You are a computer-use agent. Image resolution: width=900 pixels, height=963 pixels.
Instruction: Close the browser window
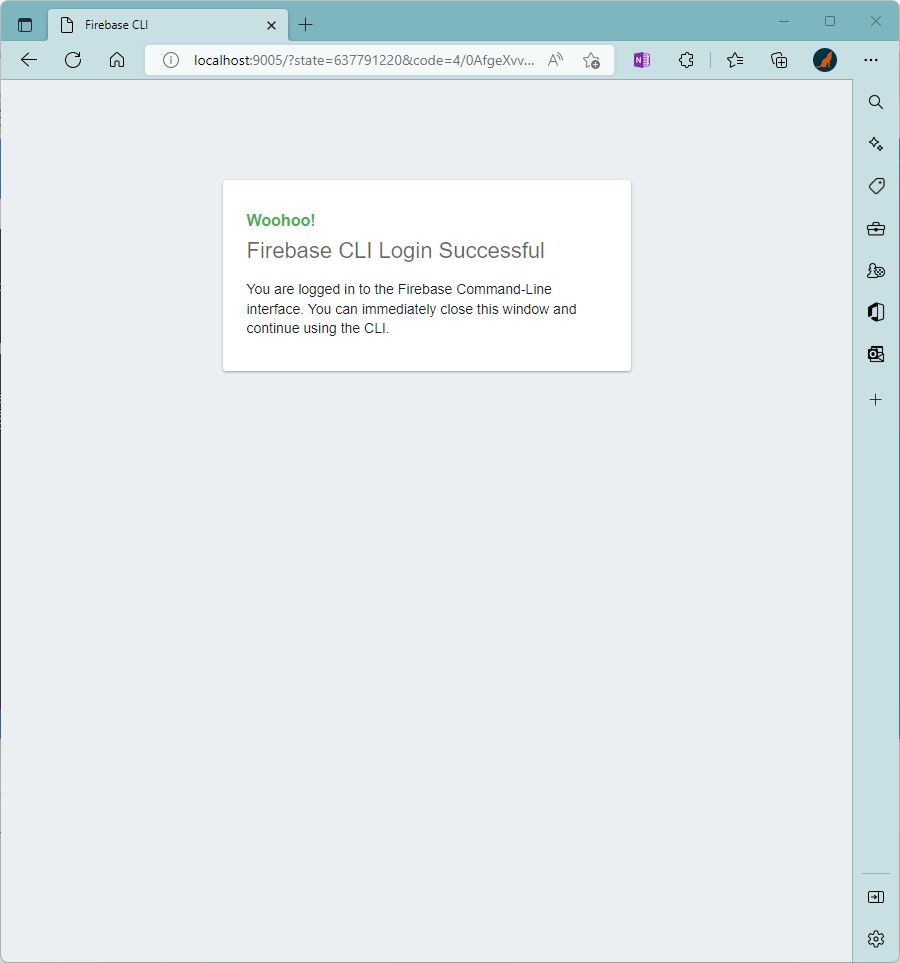tap(876, 21)
